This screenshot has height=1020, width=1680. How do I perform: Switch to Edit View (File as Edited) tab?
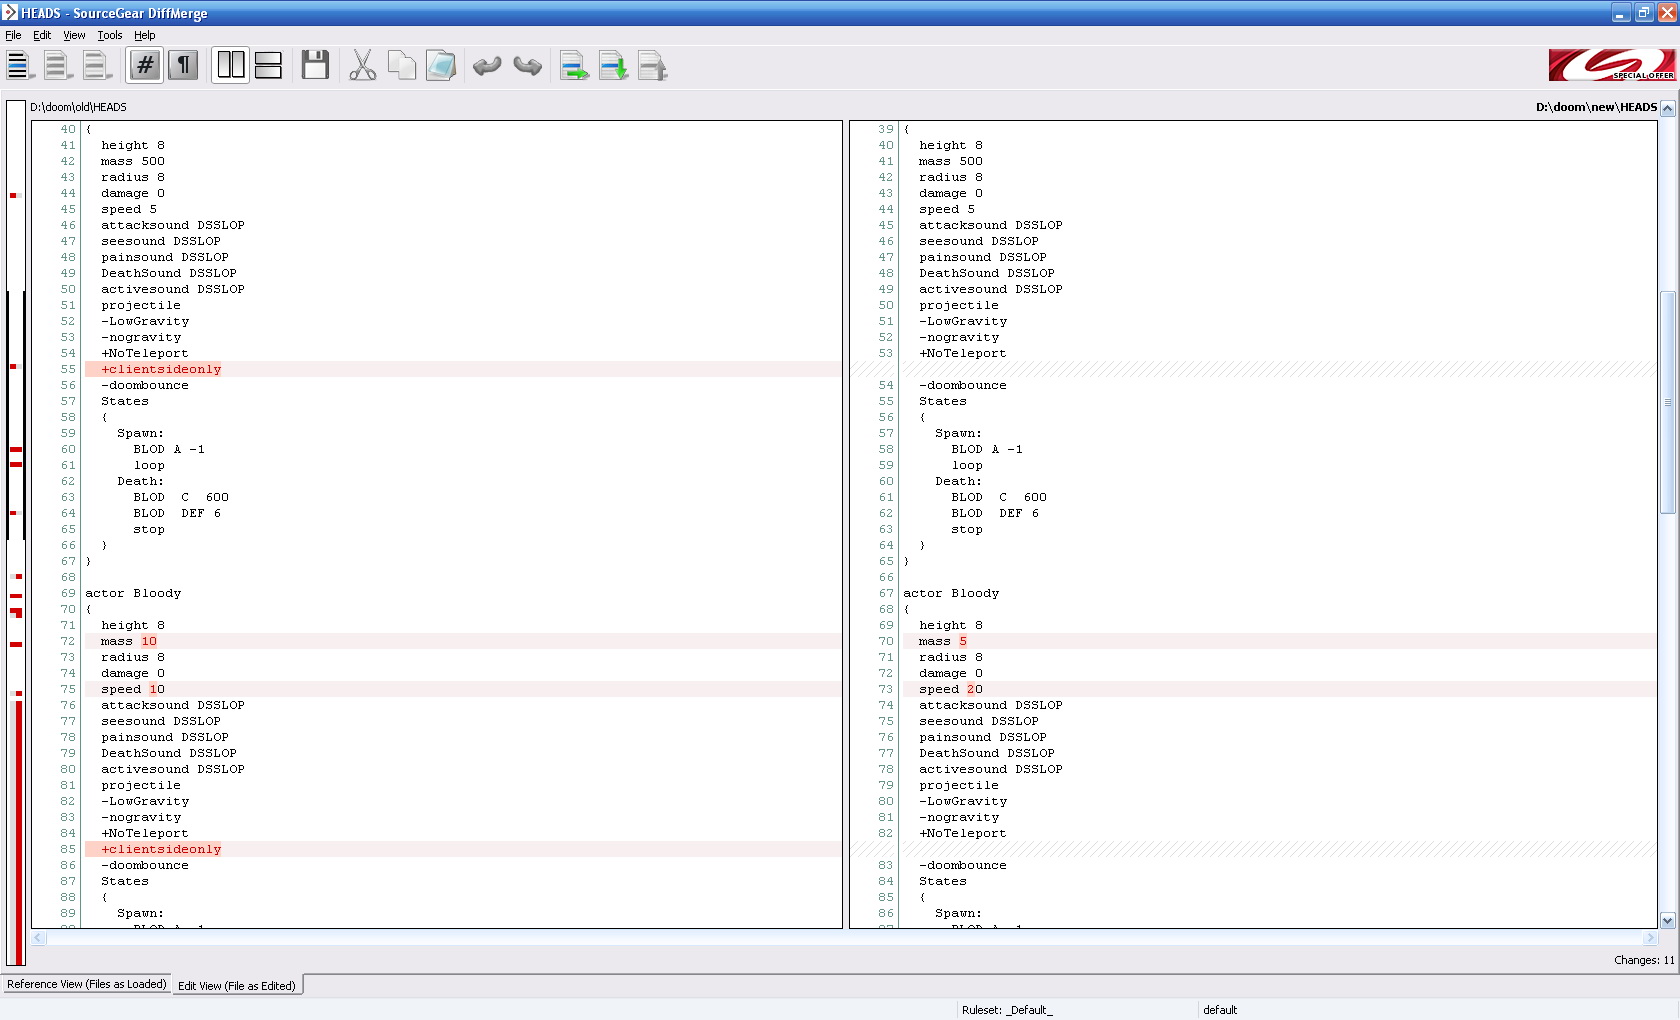[237, 986]
